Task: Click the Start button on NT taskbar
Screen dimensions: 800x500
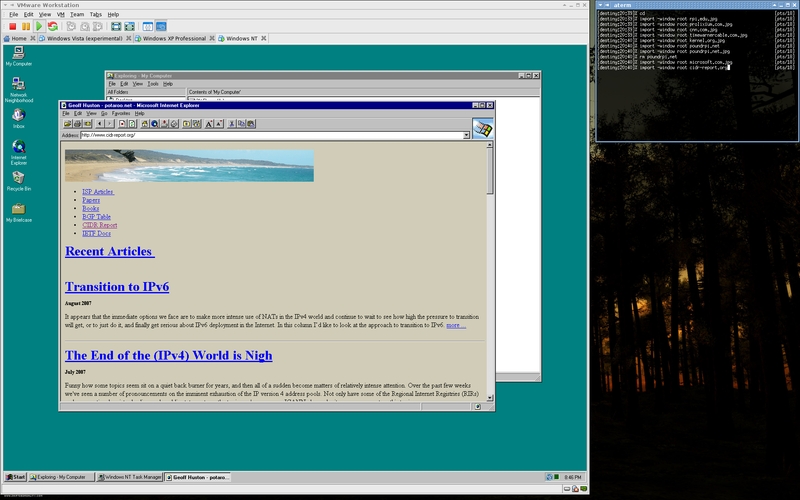Action: (15, 477)
